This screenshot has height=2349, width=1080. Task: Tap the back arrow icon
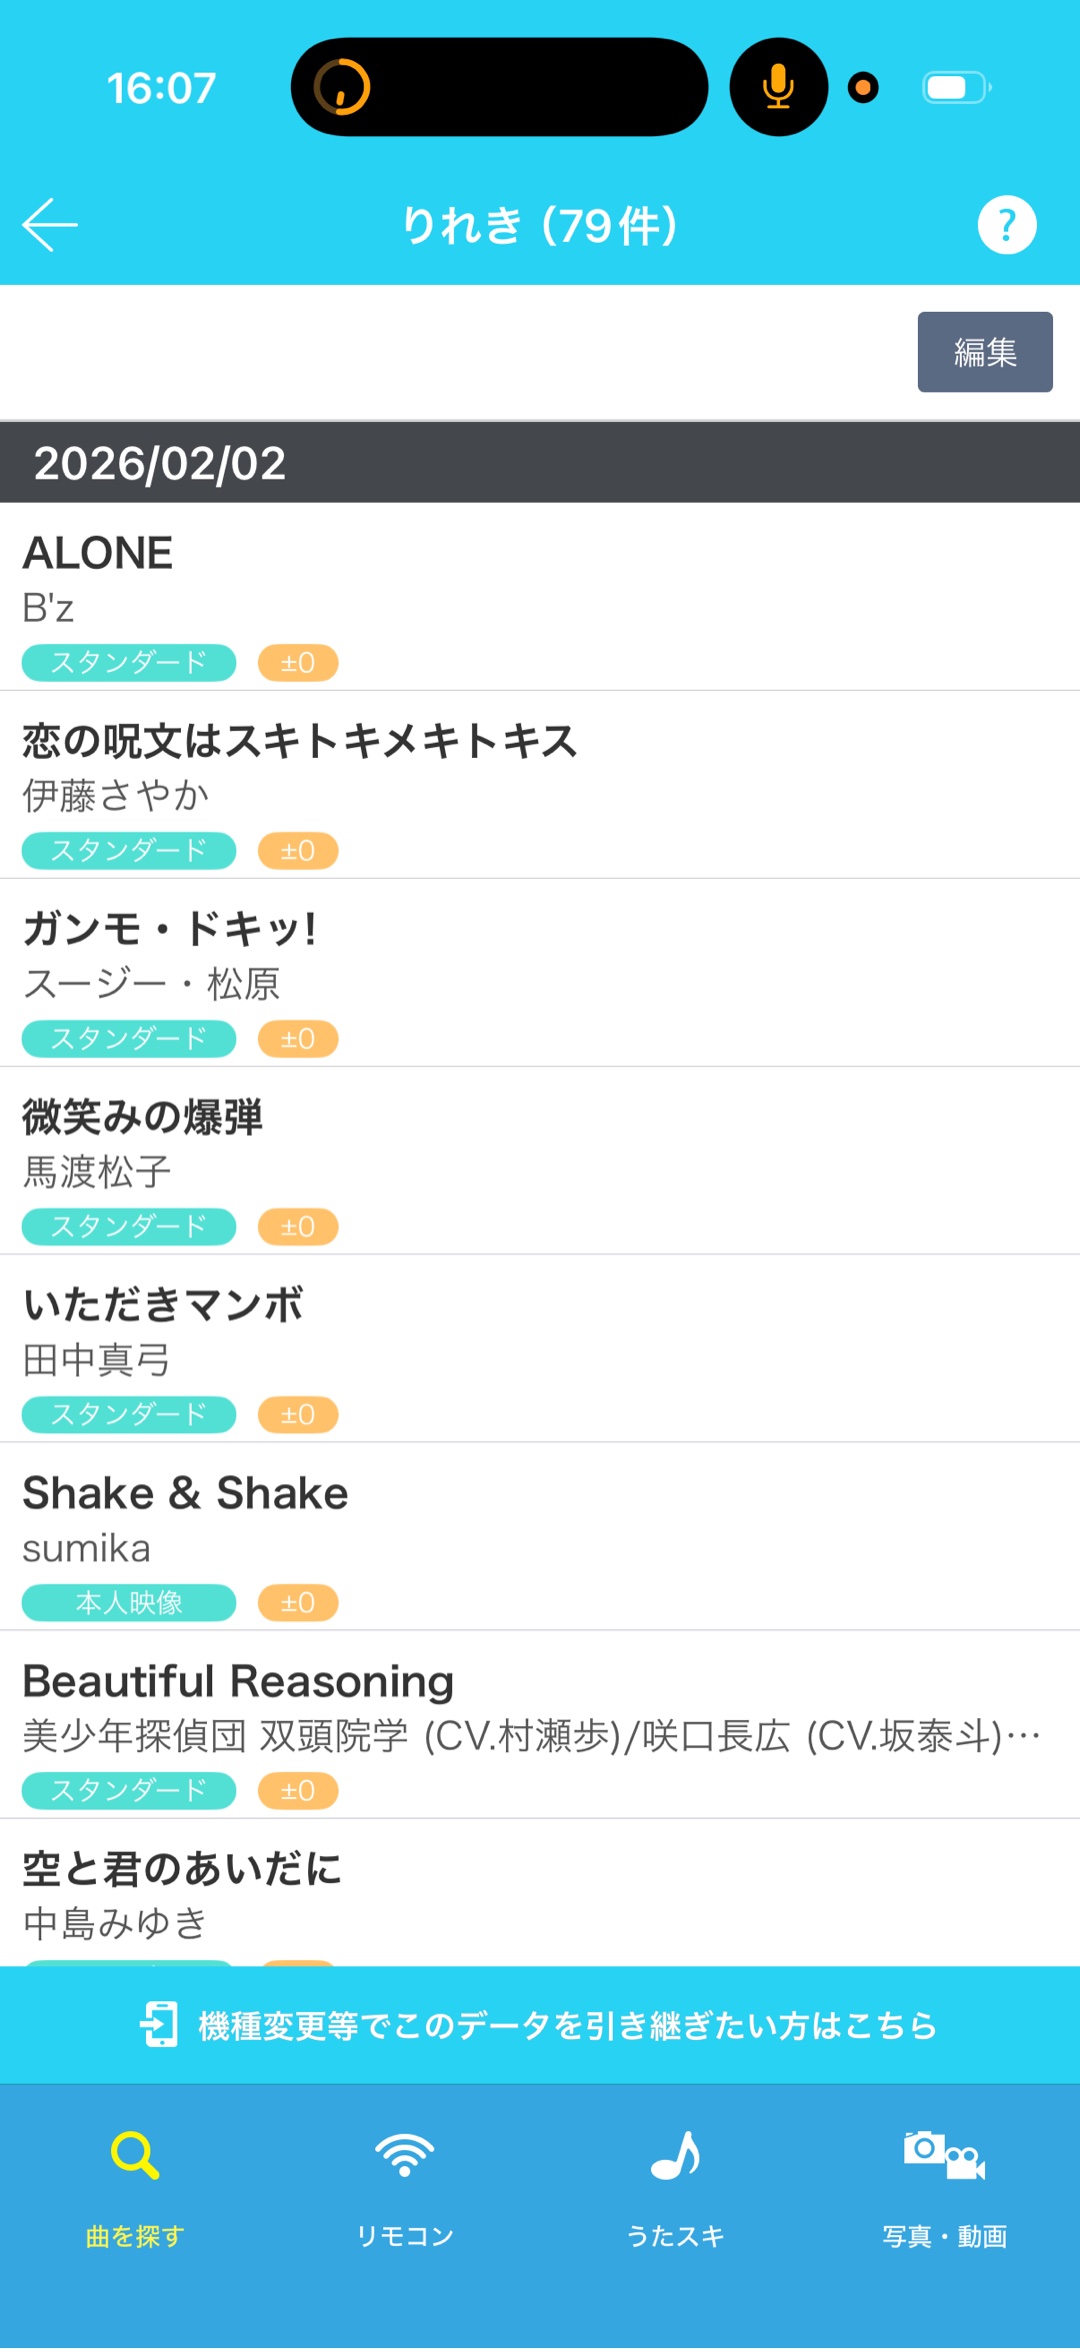(x=50, y=225)
